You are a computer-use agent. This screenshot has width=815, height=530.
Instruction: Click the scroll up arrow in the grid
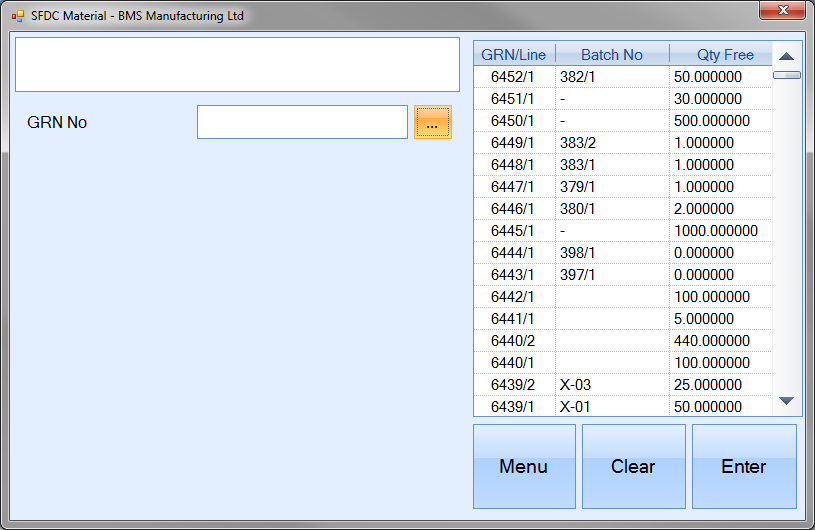pyautogui.click(x=786, y=57)
